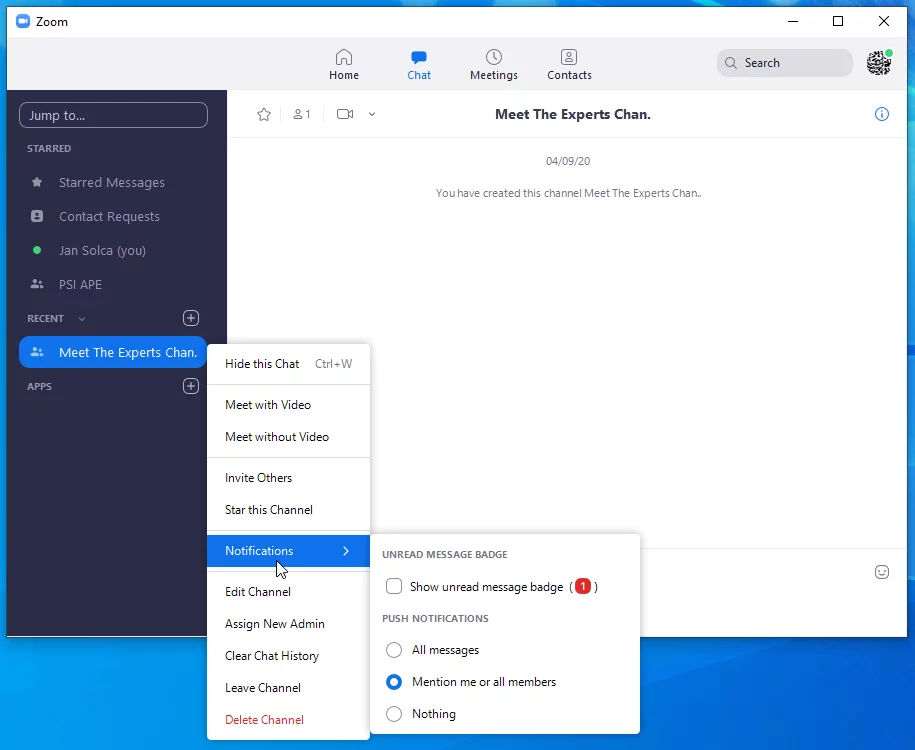Open profile avatar in top right
Image resolution: width=915 pixels, height=750 pixels.
878,63
